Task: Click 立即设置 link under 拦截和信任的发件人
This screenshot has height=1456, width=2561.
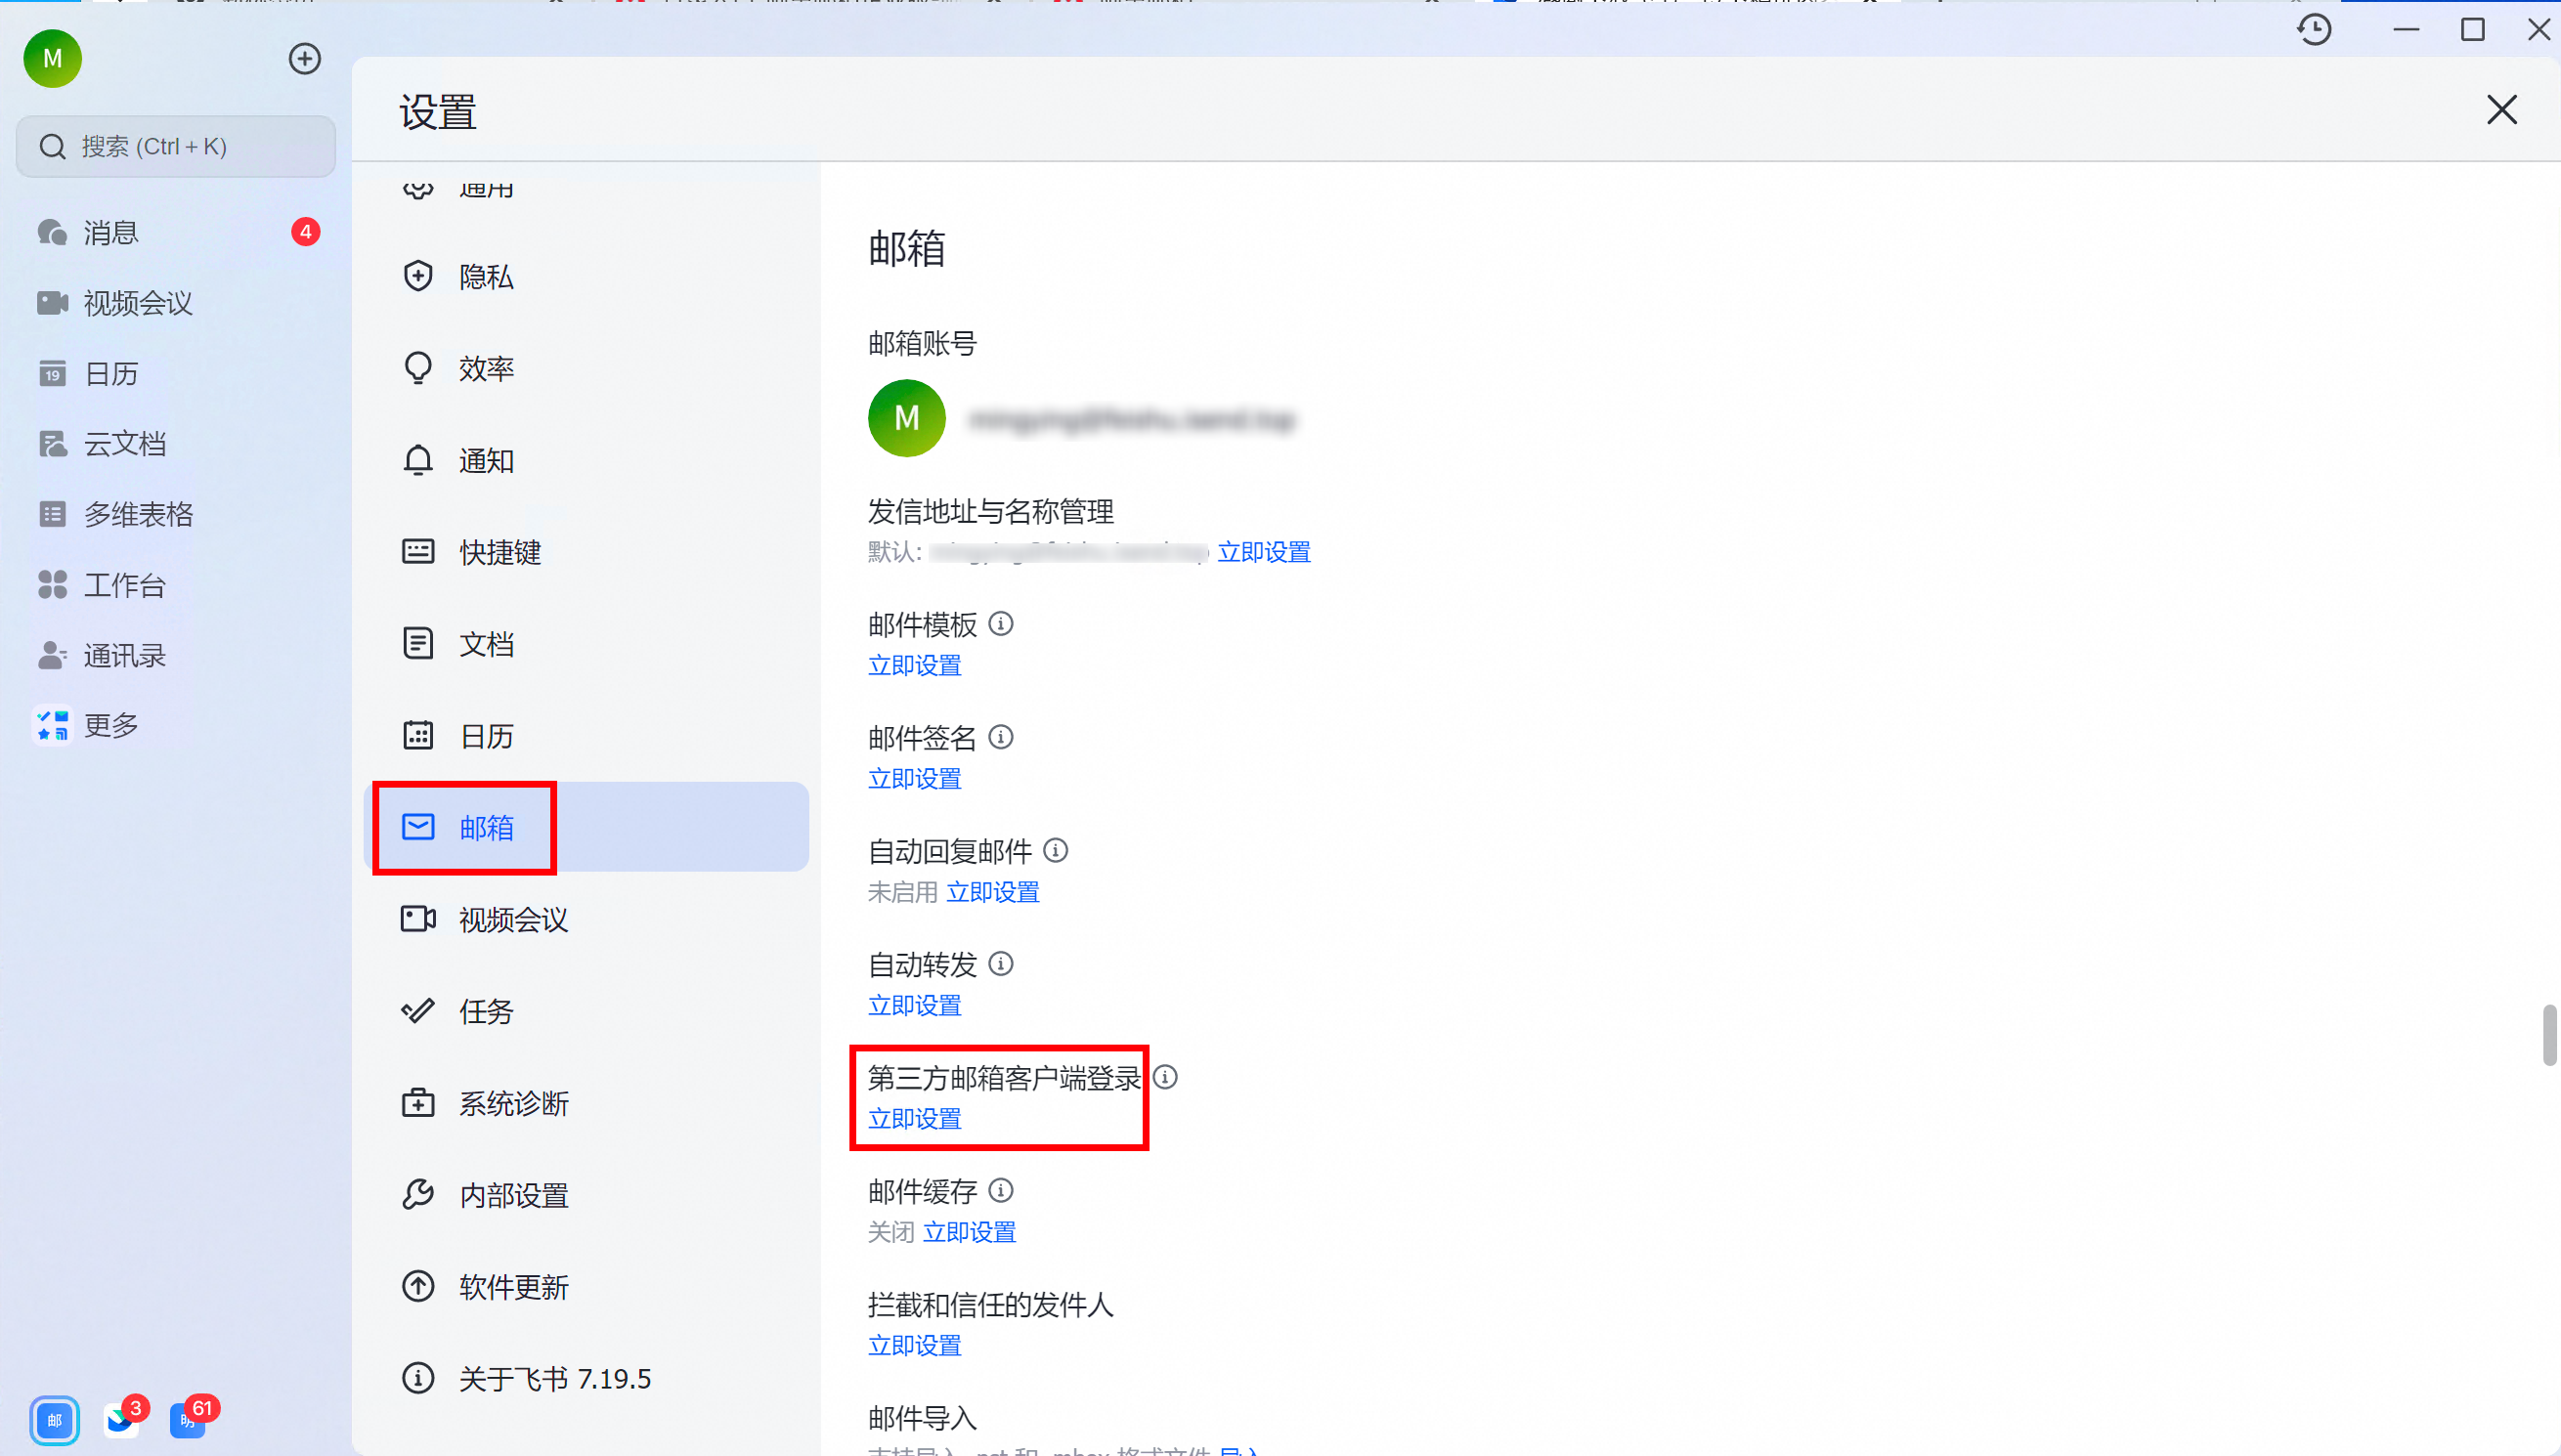Action: (914, 1346)
